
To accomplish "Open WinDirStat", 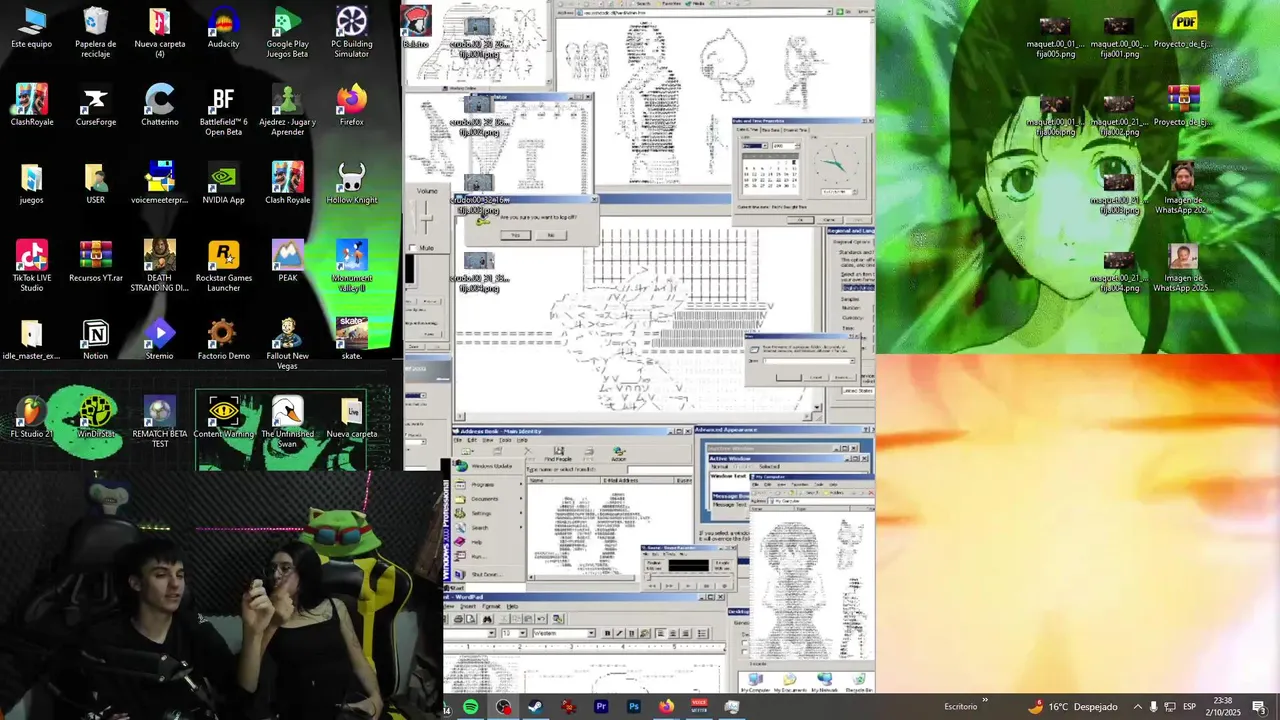I will pos(96,418).
